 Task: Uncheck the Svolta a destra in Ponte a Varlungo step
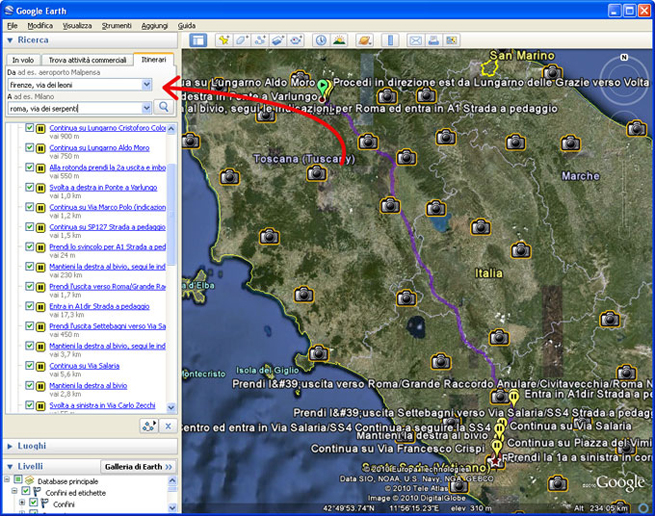point(29,187)
